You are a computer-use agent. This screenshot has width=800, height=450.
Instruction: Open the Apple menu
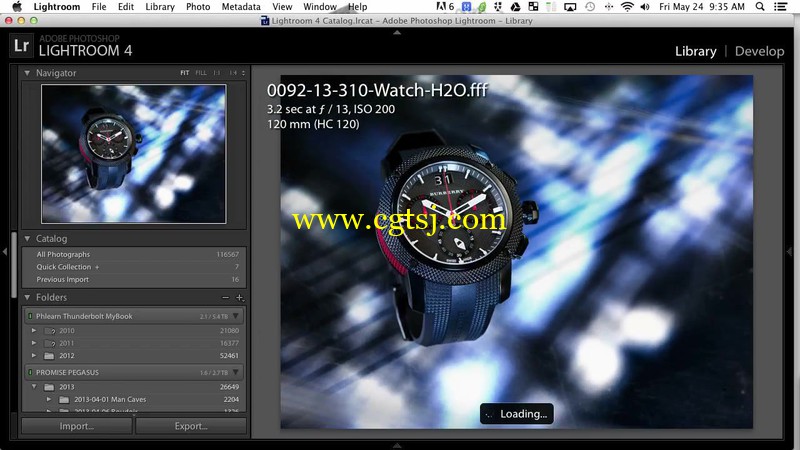(x=17, y=7)
